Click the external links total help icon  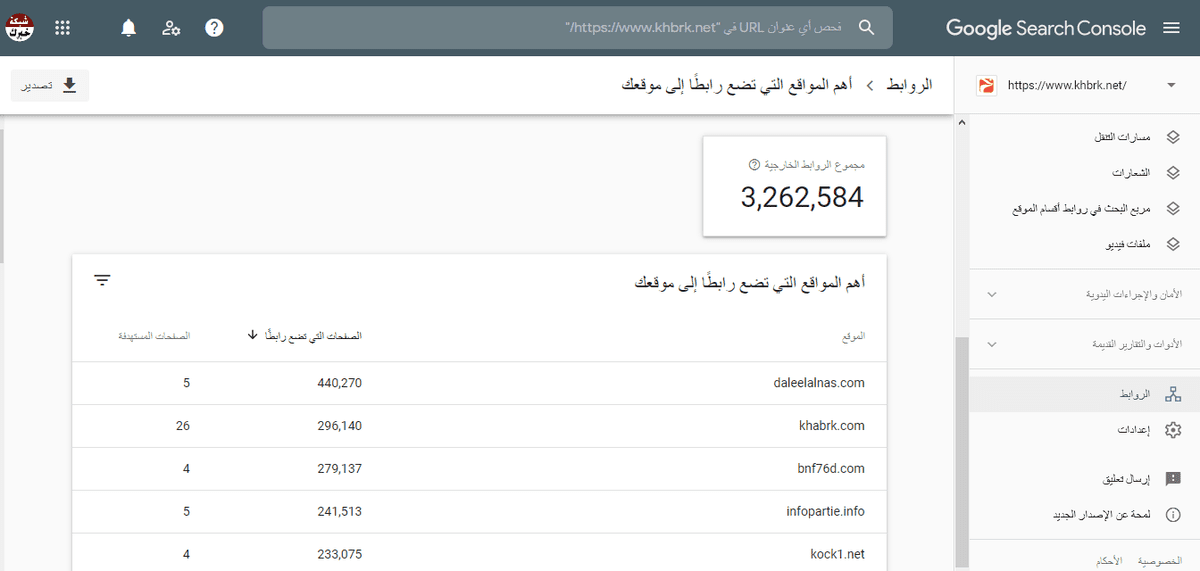coord(754,165)
